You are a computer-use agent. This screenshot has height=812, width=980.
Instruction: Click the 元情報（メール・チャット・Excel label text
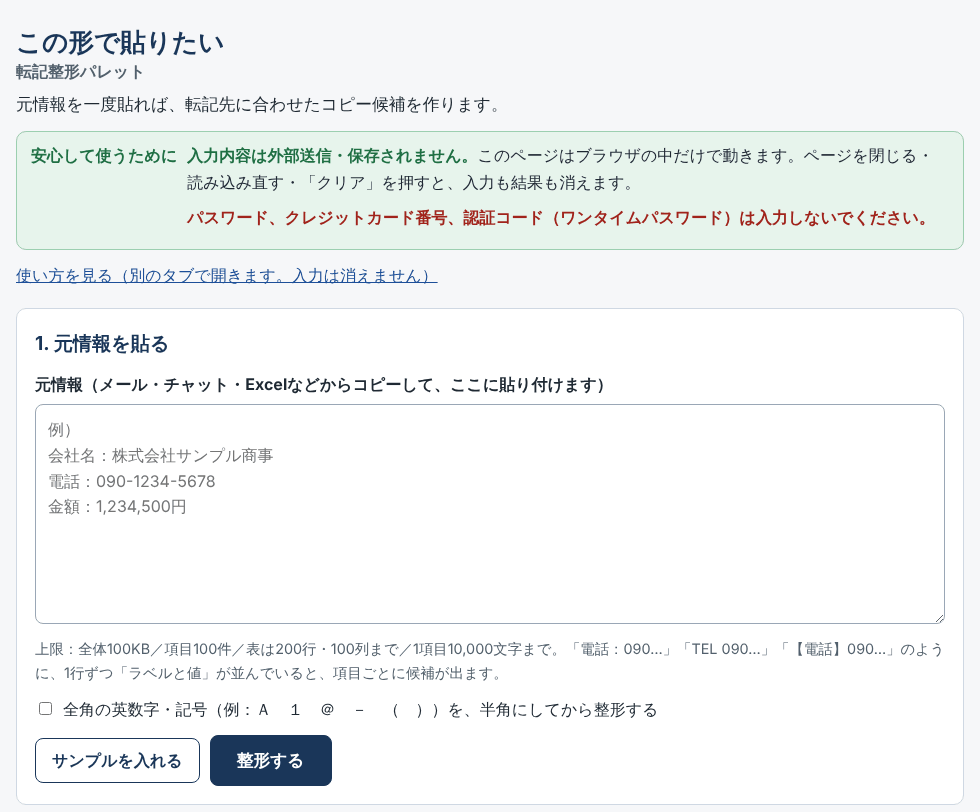pyautogui.click(x=320, y=384)
